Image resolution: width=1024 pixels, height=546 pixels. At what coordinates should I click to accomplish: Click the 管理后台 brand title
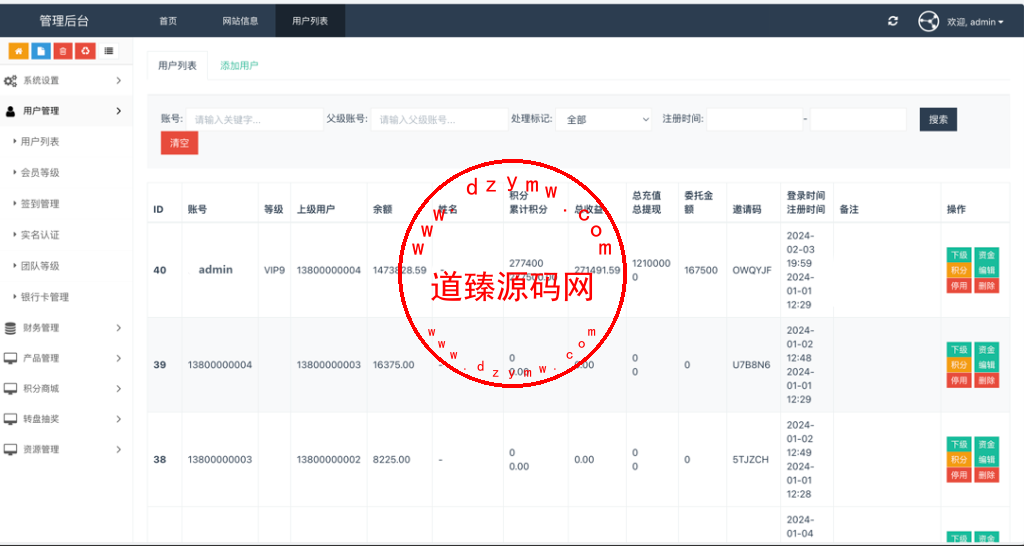pyautogui.click(x=64, y=21)
